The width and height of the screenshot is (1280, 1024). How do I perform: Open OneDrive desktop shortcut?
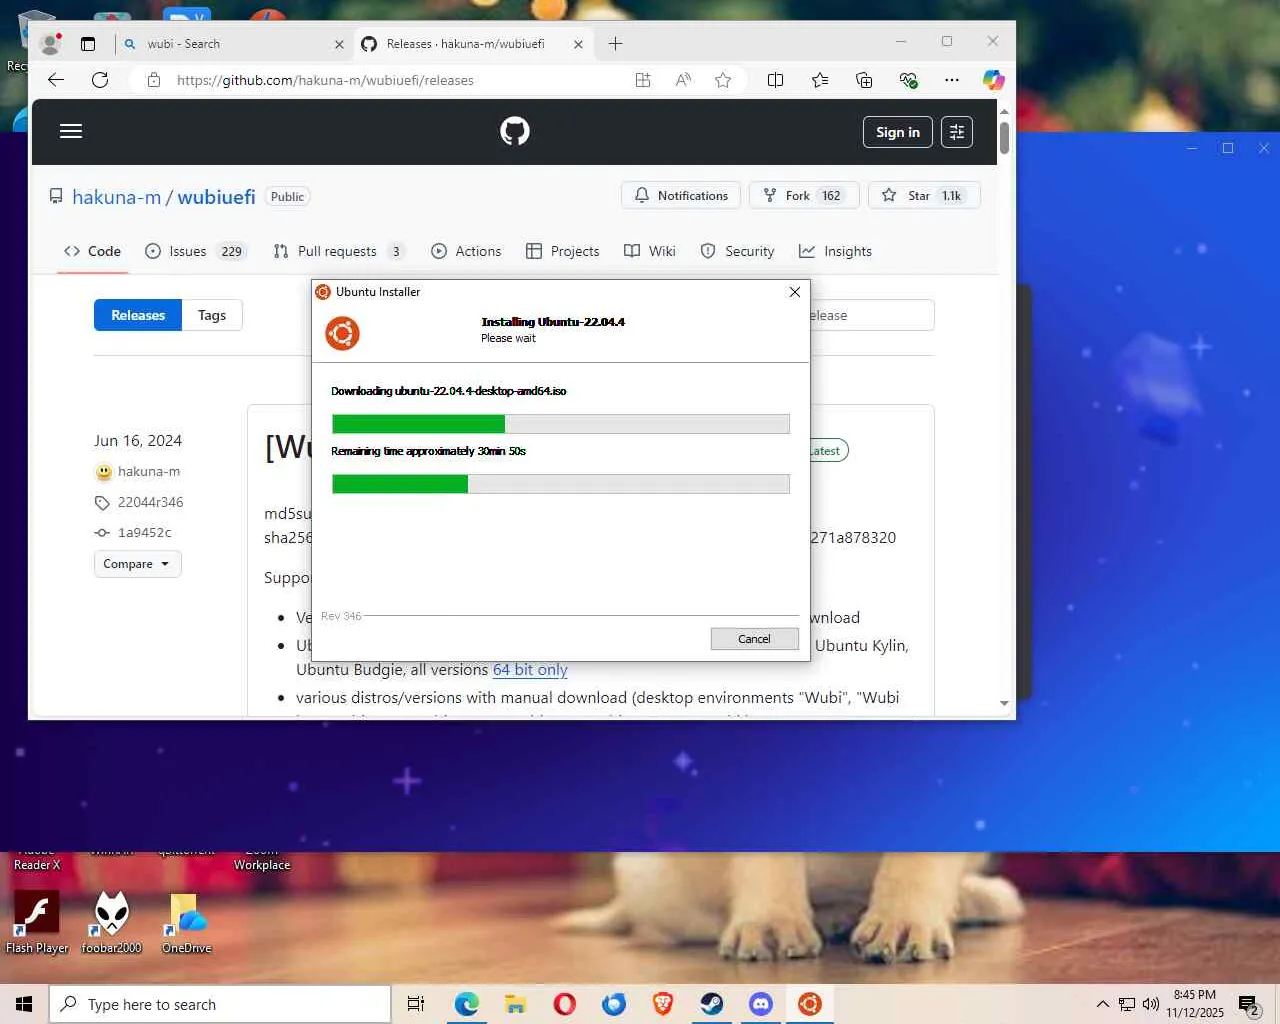click(187, 921)
